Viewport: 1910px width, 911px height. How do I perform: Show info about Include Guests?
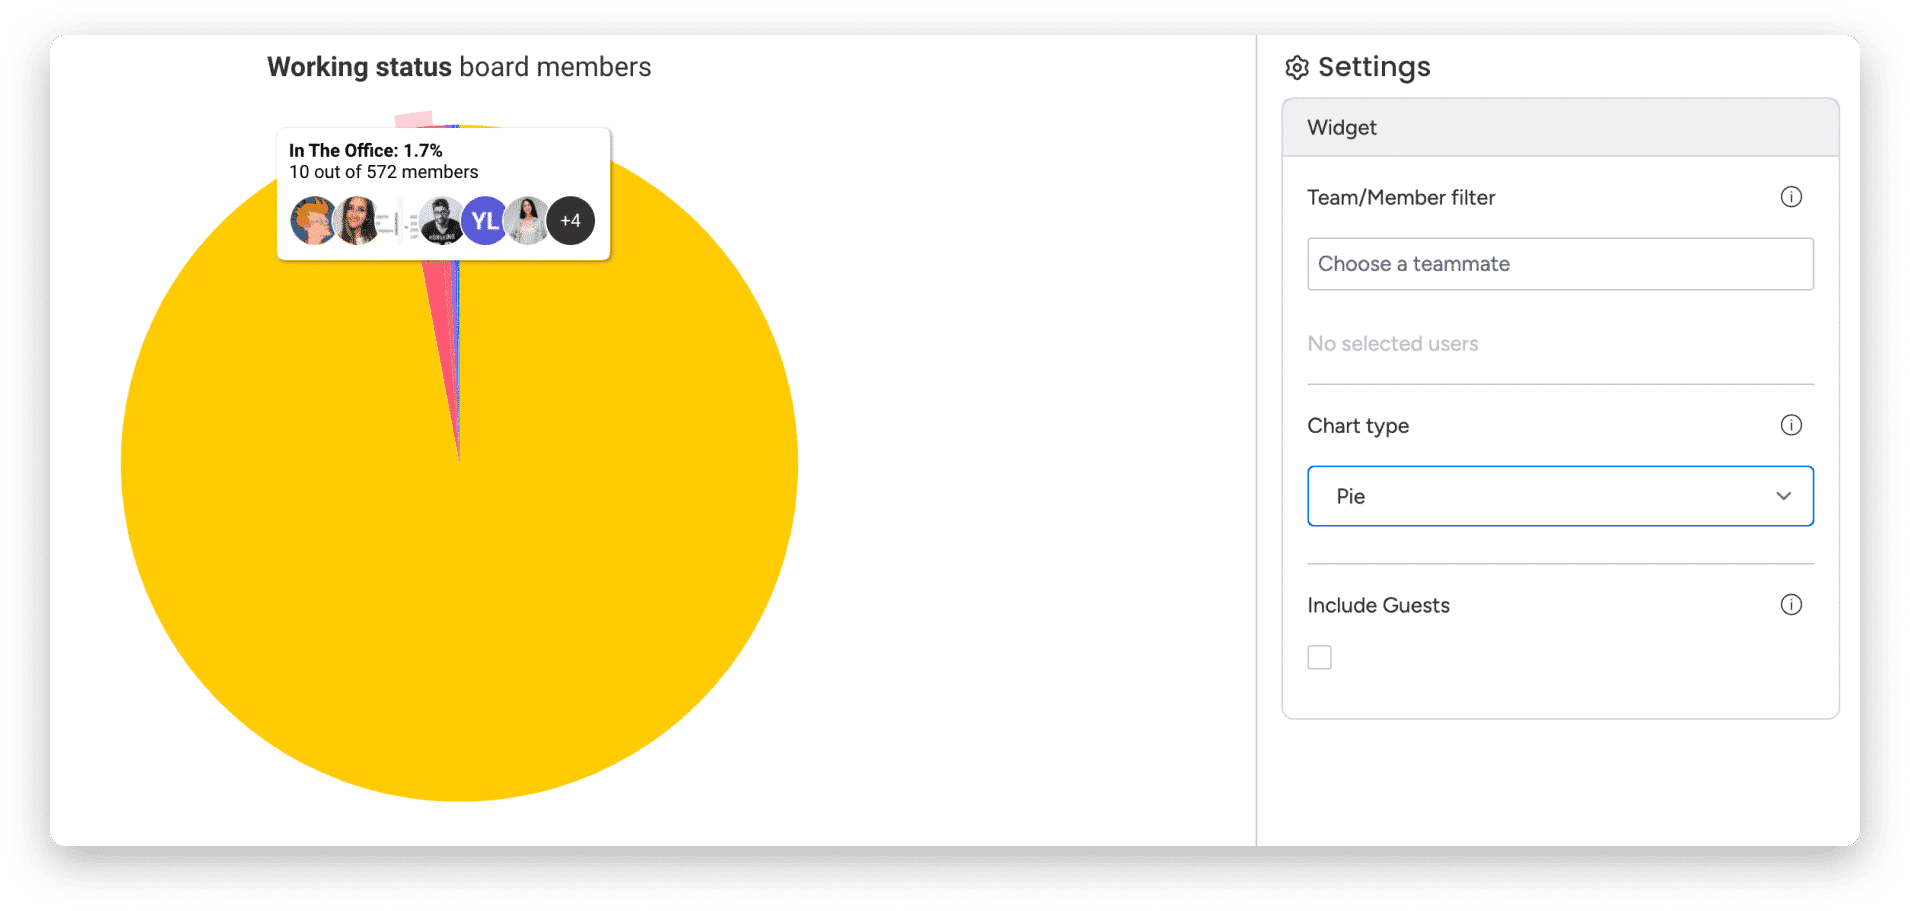(x=1791, y=605)
